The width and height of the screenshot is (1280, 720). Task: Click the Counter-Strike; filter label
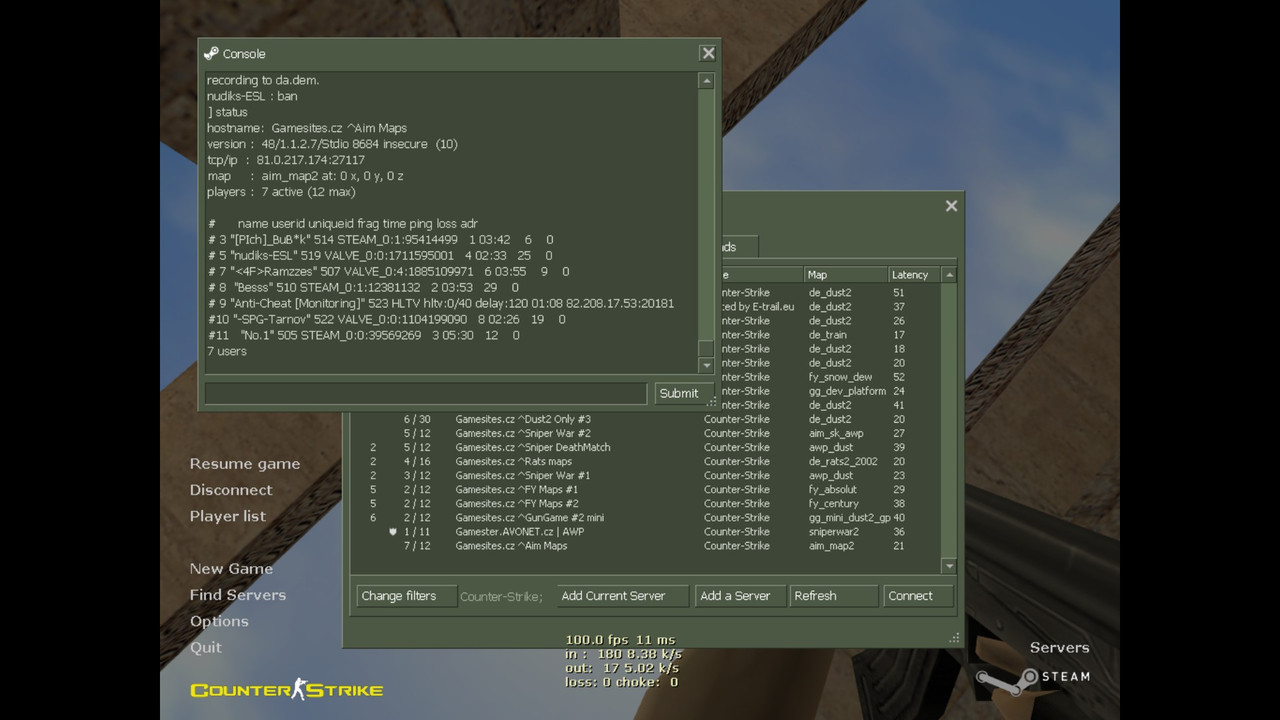(501, 596)
